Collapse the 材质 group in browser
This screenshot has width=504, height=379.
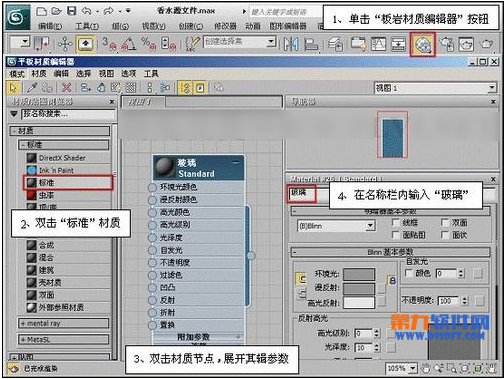[60, 131]
